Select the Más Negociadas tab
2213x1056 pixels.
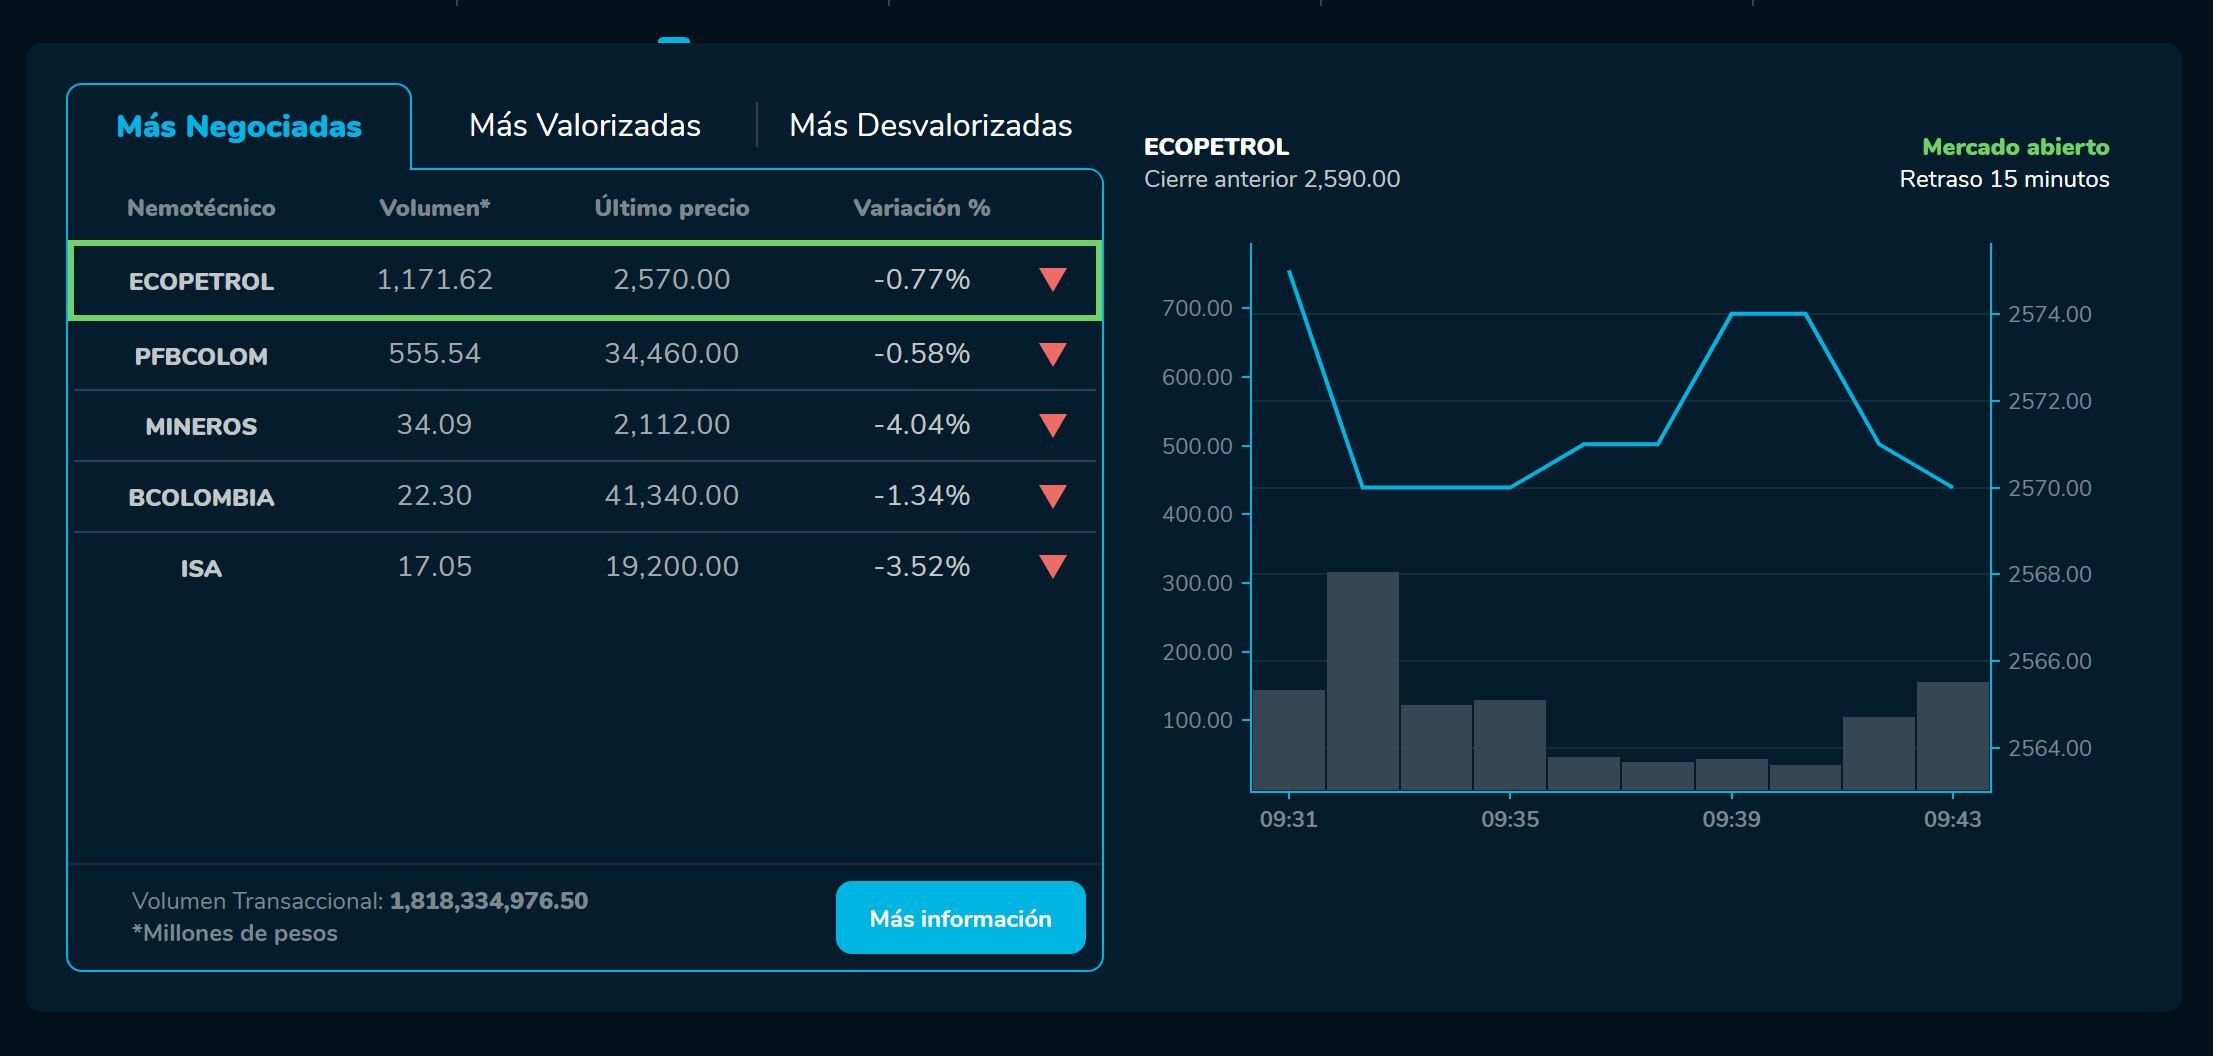click(237, 126)
